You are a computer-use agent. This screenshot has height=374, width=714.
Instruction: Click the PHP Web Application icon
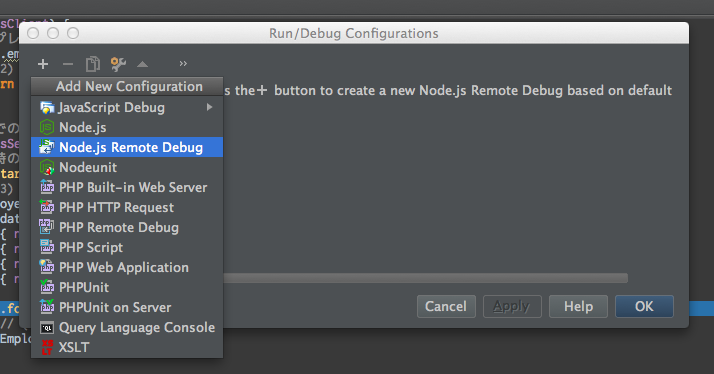pyautogui.click(x=47, y=267)
